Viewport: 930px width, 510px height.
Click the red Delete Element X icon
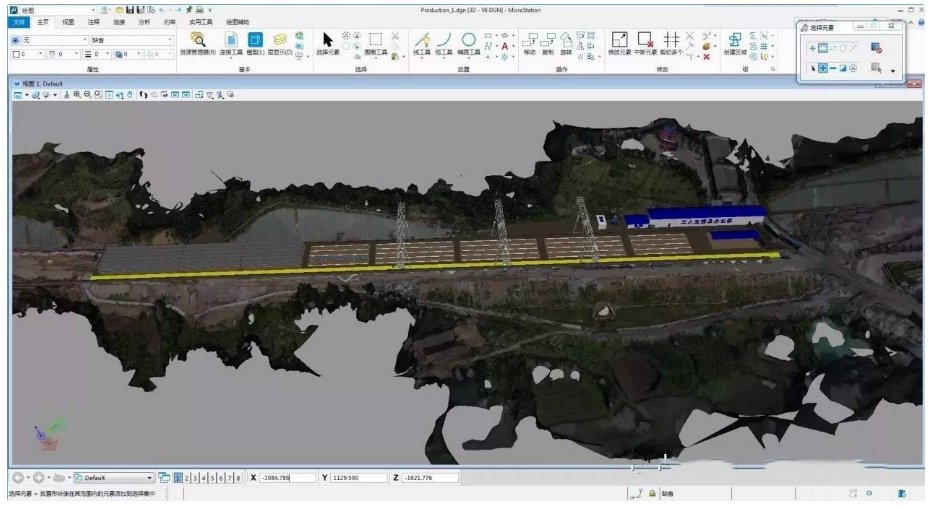coord(706,56)
